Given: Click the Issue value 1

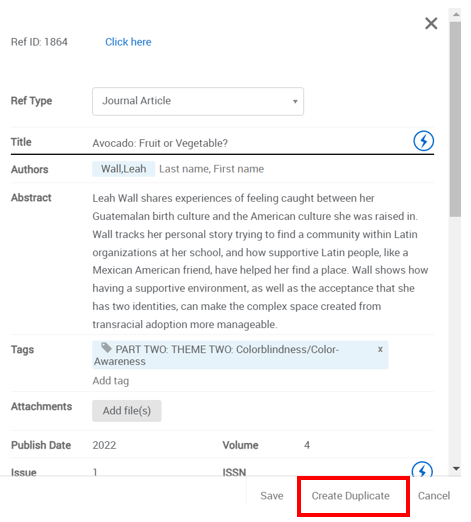Looking at the screenshot, I should point(95,472).
